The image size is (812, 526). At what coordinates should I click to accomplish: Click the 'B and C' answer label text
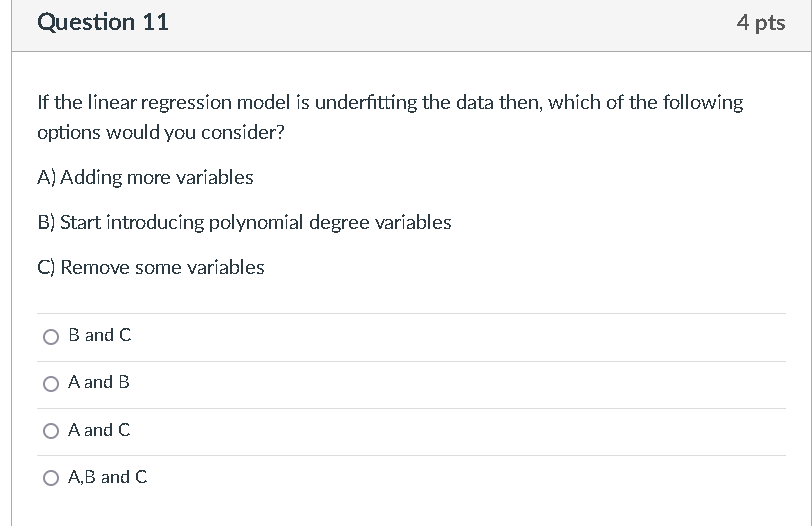point(99,335)
